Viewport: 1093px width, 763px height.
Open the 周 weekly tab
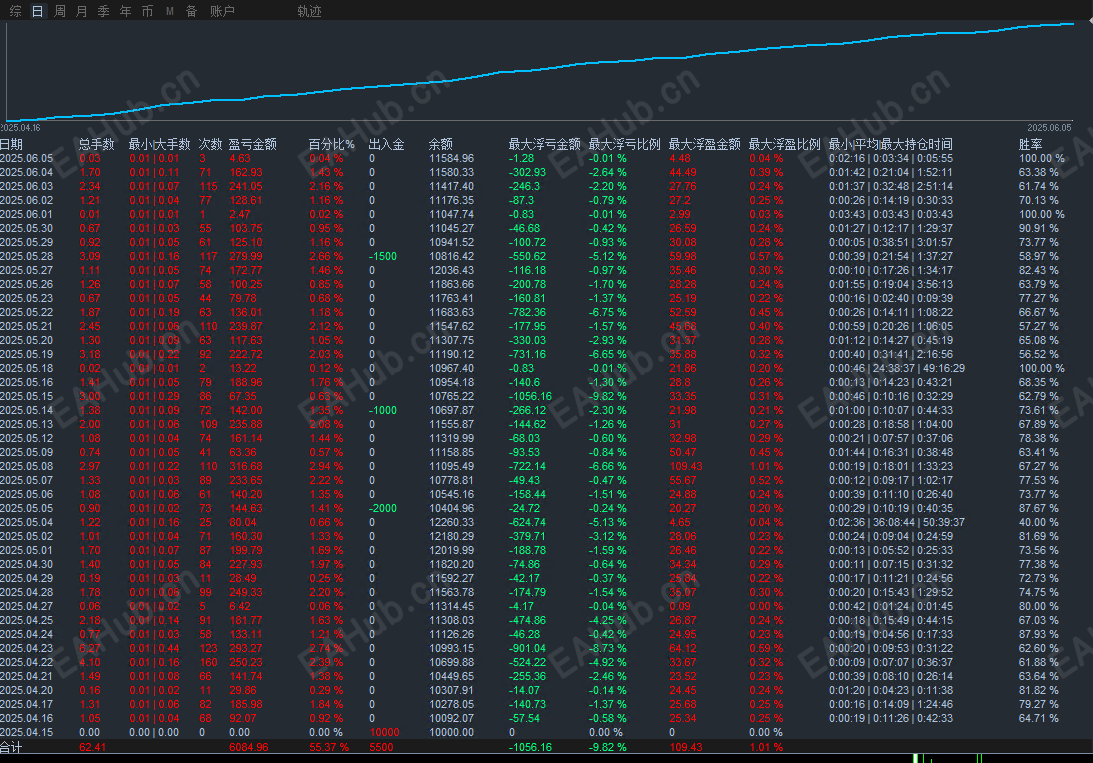[60, 11]
